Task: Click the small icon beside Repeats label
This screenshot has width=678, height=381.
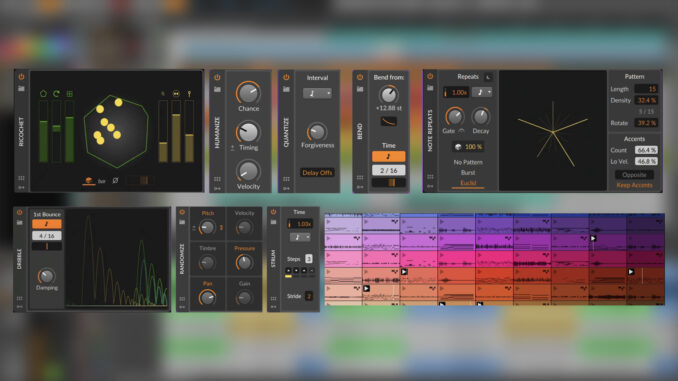Action: point(488,77)
